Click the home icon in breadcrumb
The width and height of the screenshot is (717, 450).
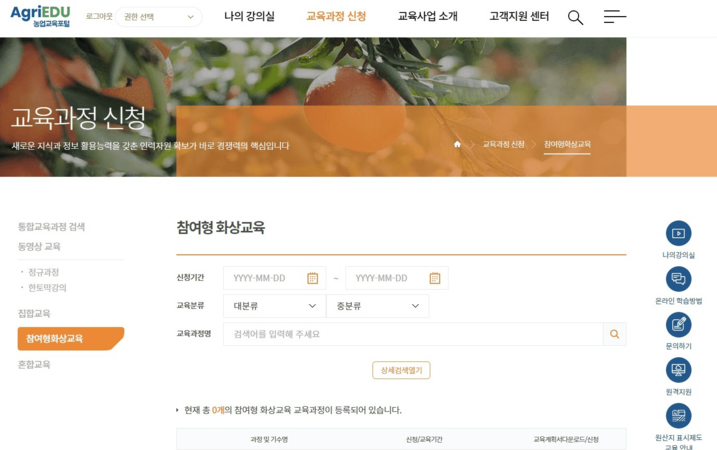pos(457,144)
